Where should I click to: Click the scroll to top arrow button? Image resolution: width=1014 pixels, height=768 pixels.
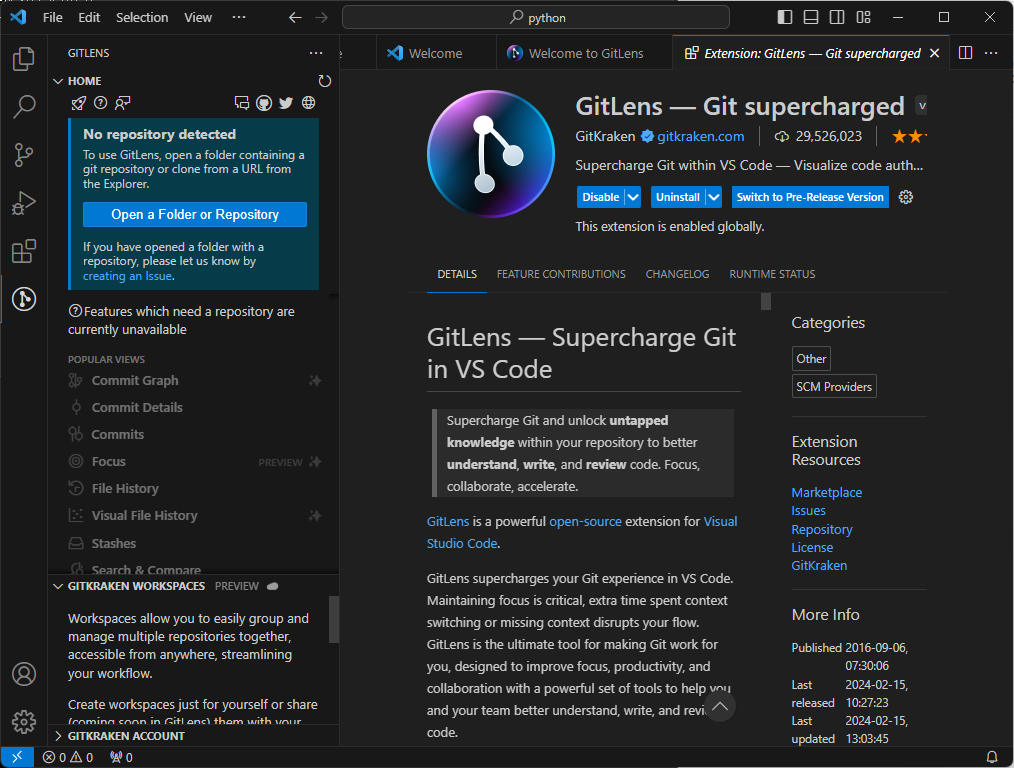click(720, 707)
